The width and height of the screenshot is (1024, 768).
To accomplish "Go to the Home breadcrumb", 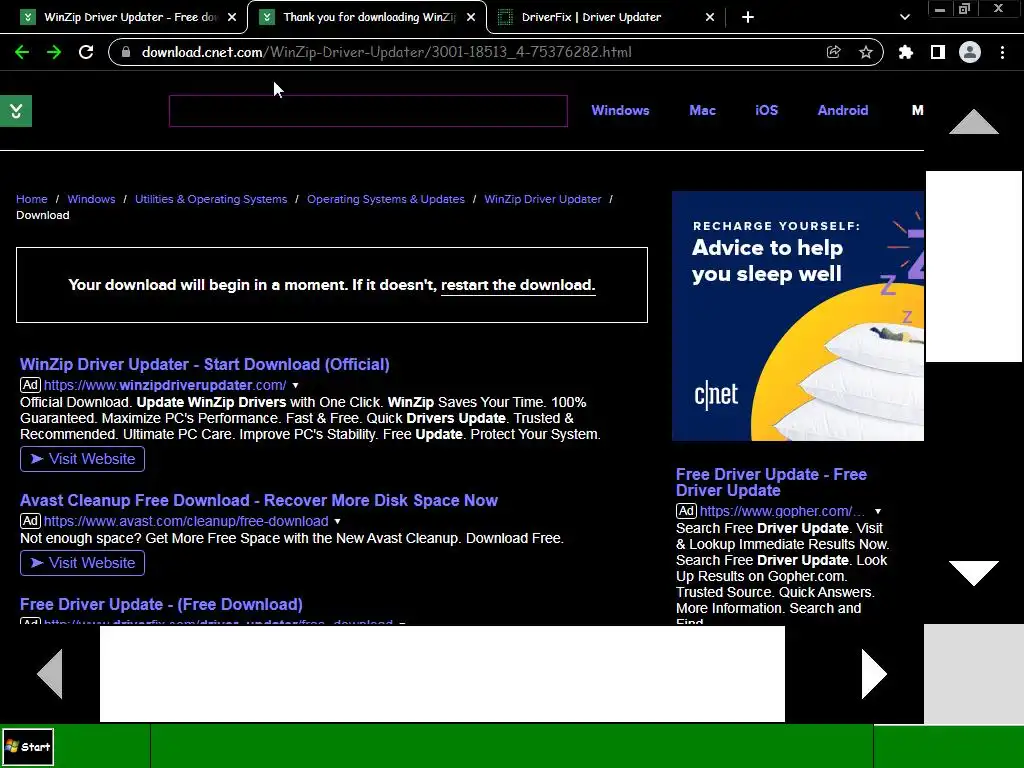I will [x=31, y=199].
